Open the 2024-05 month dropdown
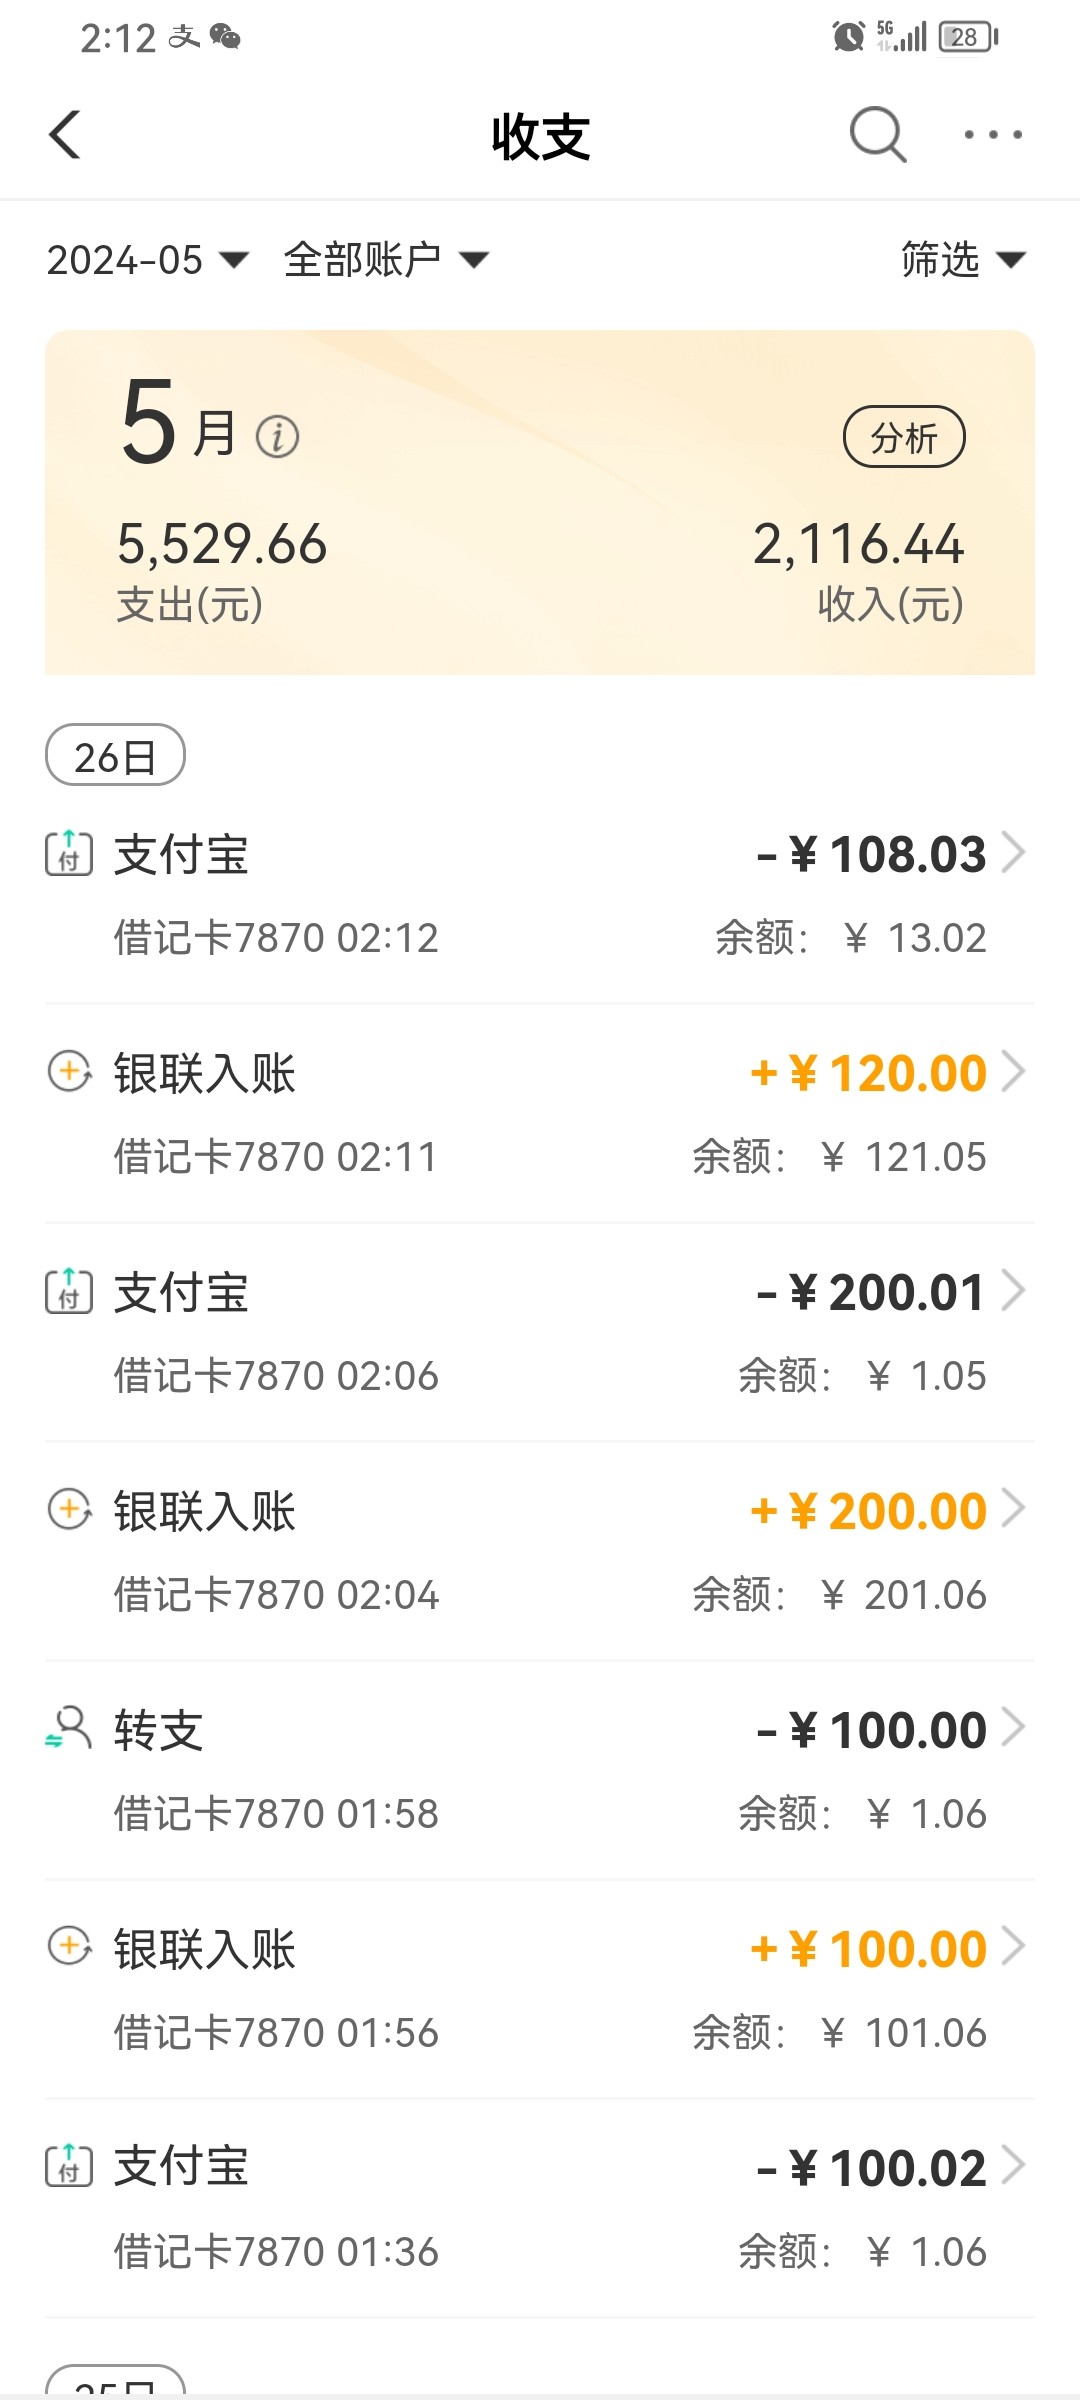The width and height of the screenshot is (1080, 2400). point(146,260)
